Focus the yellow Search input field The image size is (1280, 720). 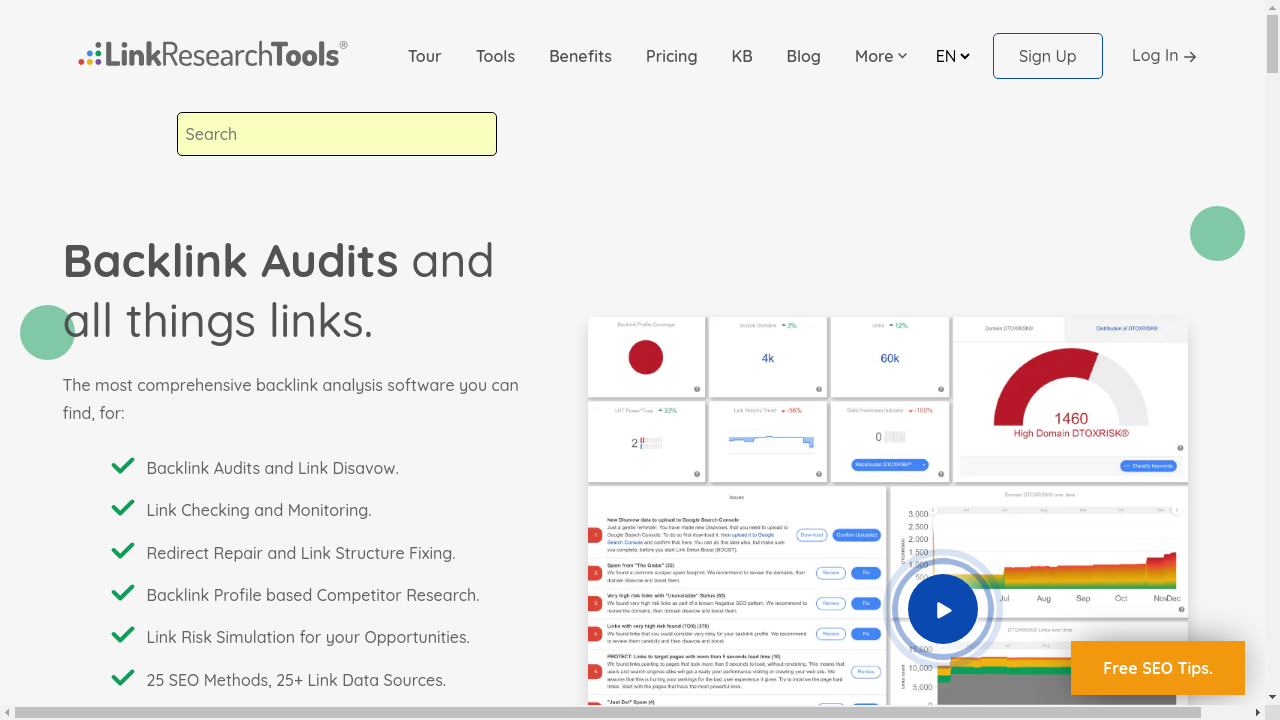(x=337, y=134)
